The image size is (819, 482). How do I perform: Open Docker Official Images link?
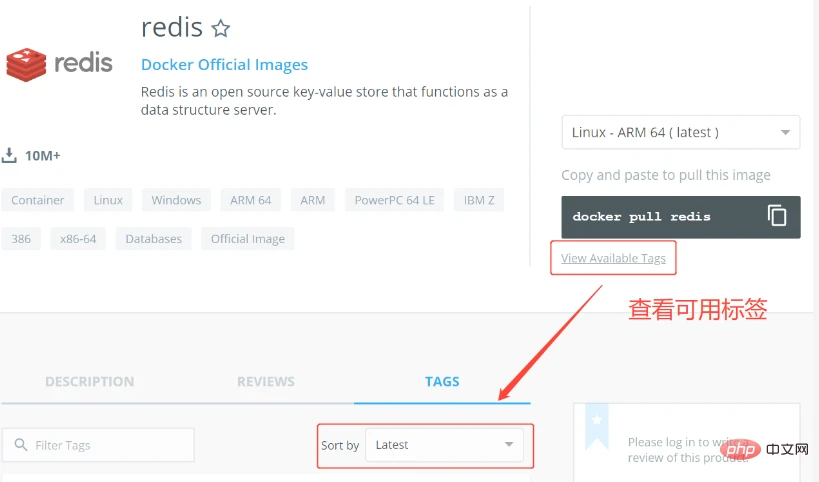tap(225, 65)
